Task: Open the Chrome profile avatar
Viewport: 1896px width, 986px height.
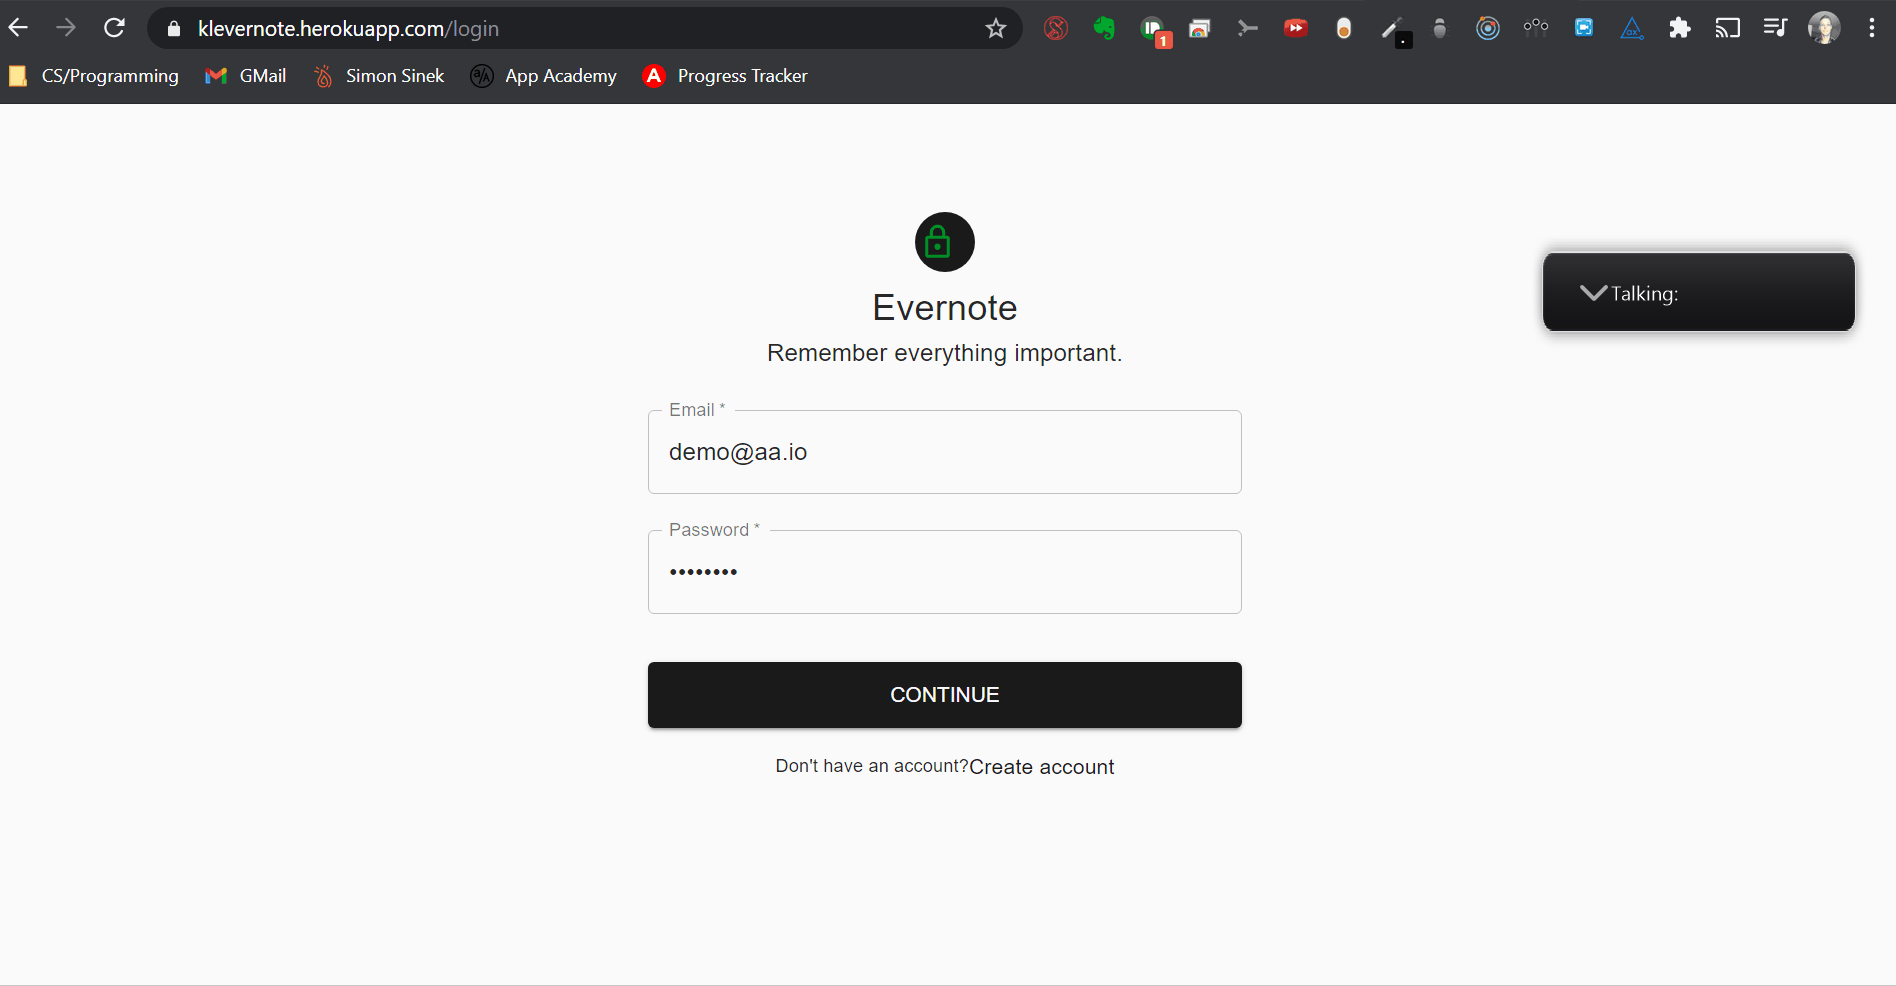Action: [x=1823, y=28]
